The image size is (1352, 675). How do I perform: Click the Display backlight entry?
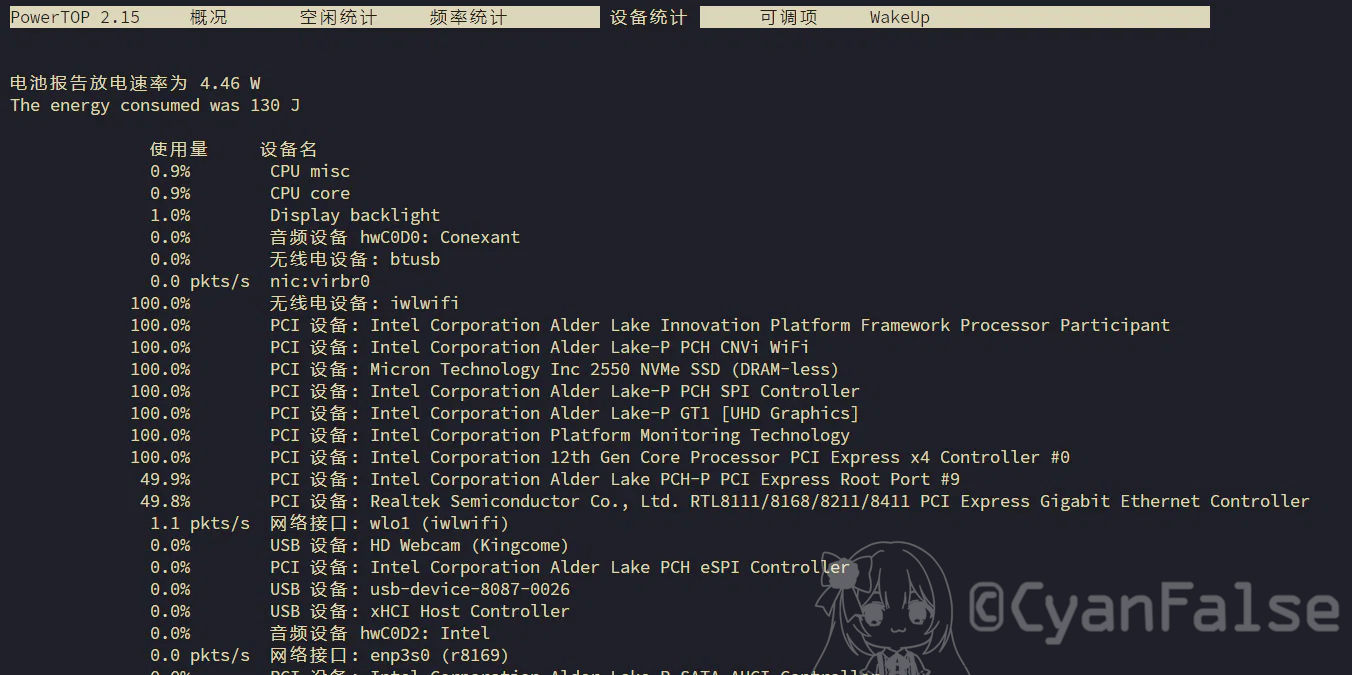354,215
